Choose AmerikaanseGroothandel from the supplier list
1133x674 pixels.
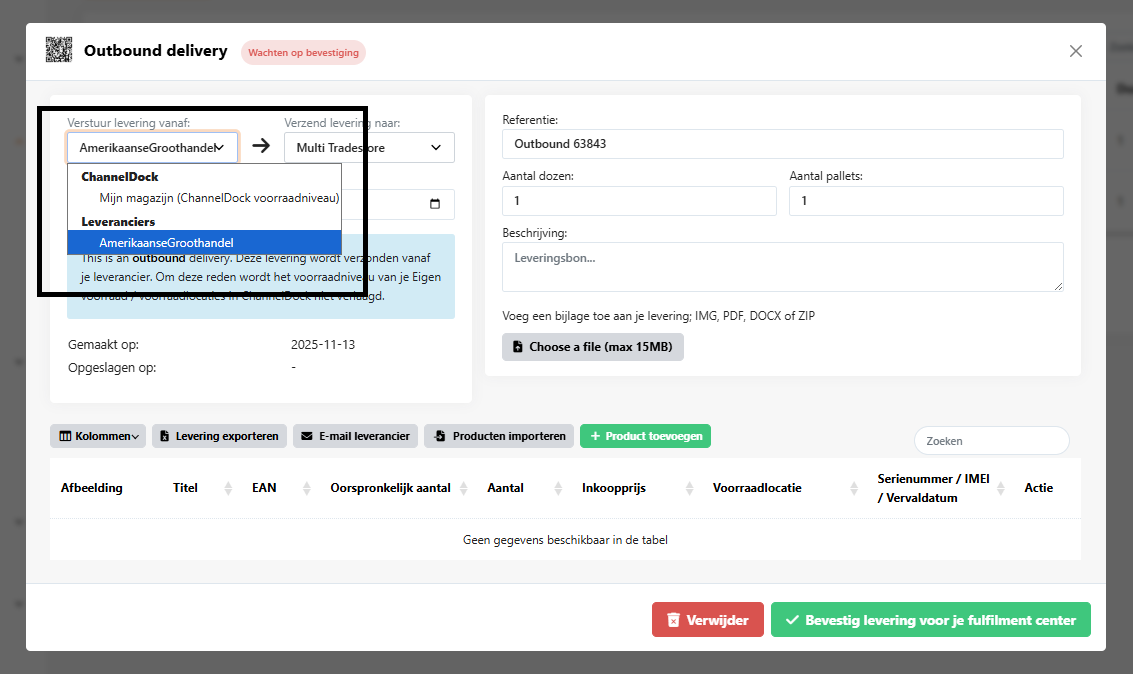pyautogui.click(x=166, y=242)
